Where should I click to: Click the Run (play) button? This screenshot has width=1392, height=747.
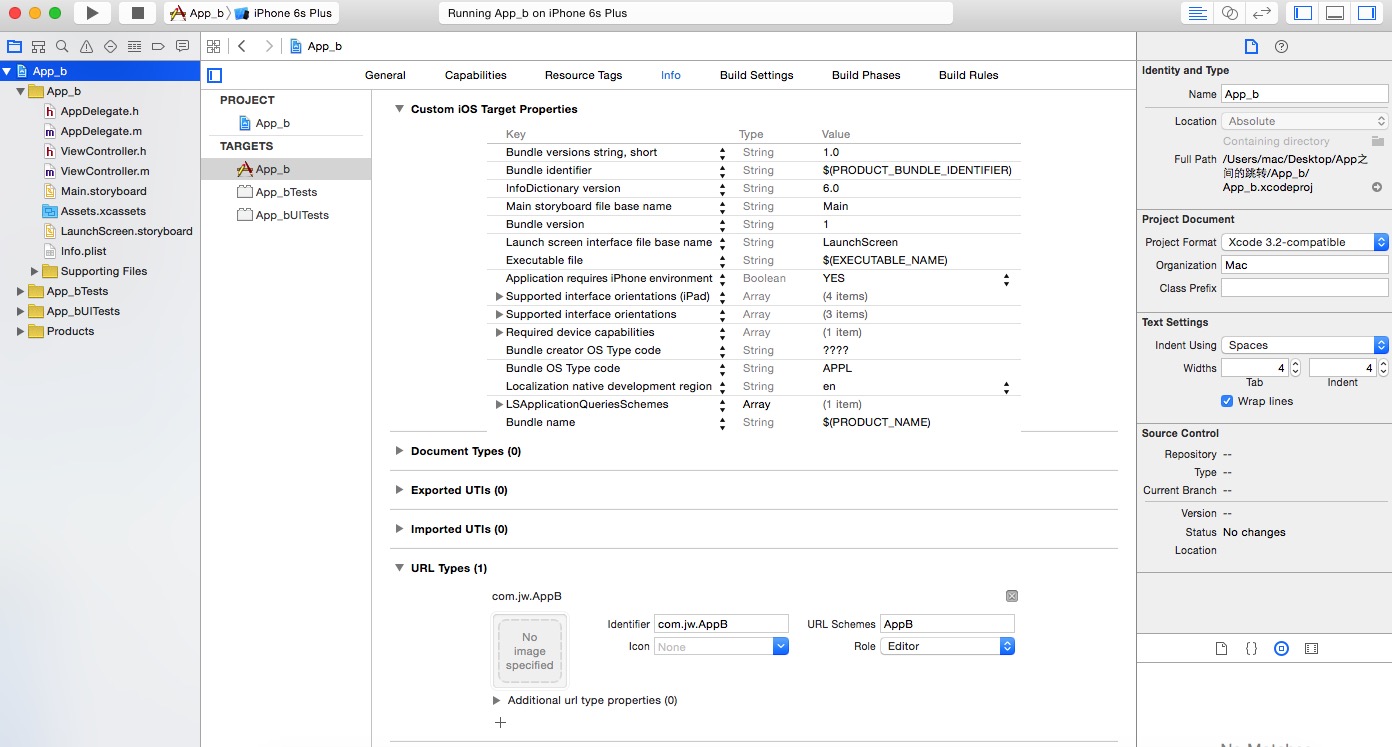point(92,13)
